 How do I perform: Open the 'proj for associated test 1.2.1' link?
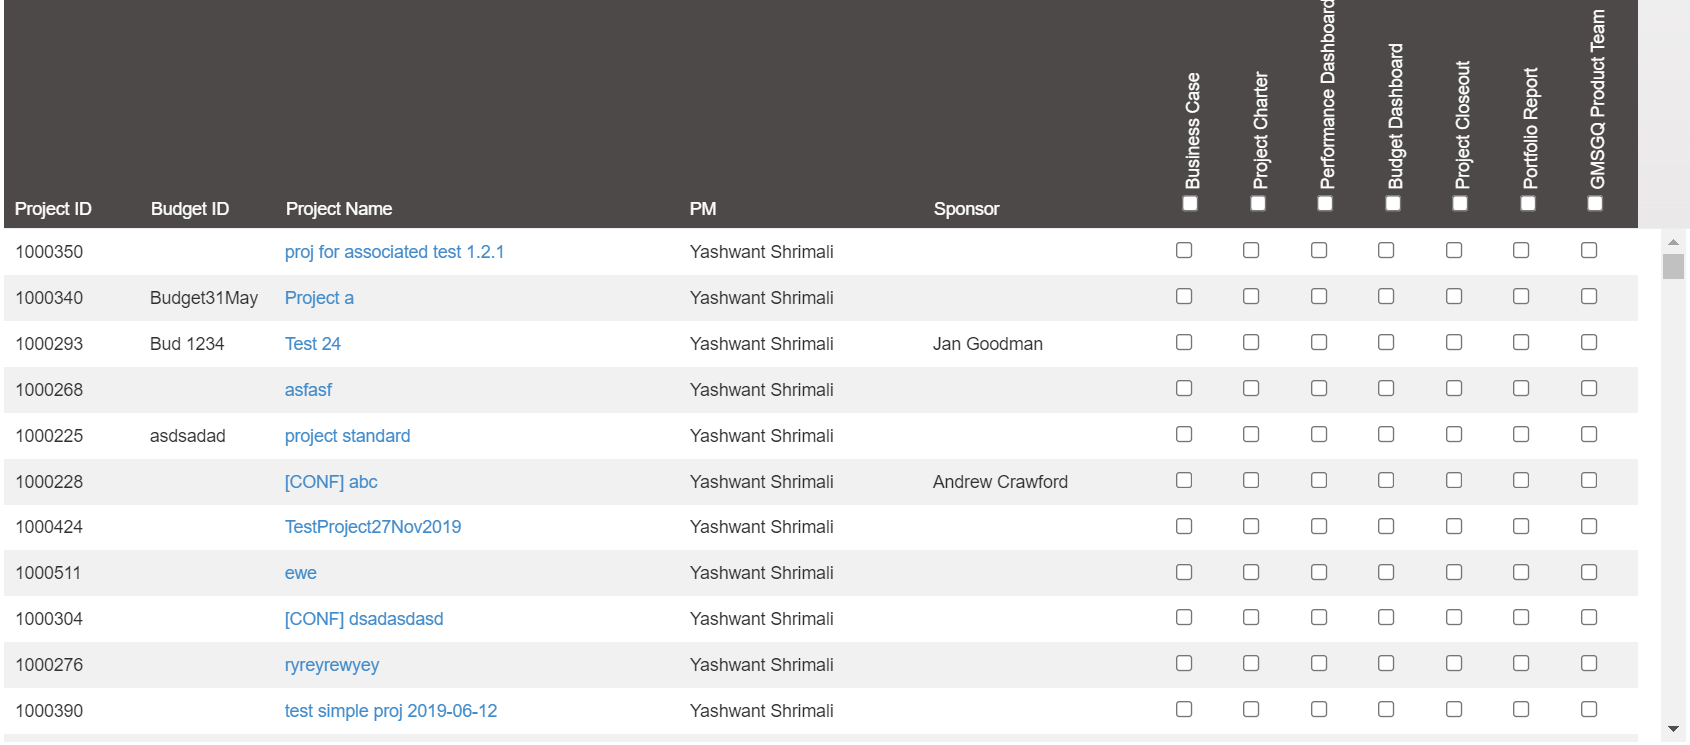point(394,252)
